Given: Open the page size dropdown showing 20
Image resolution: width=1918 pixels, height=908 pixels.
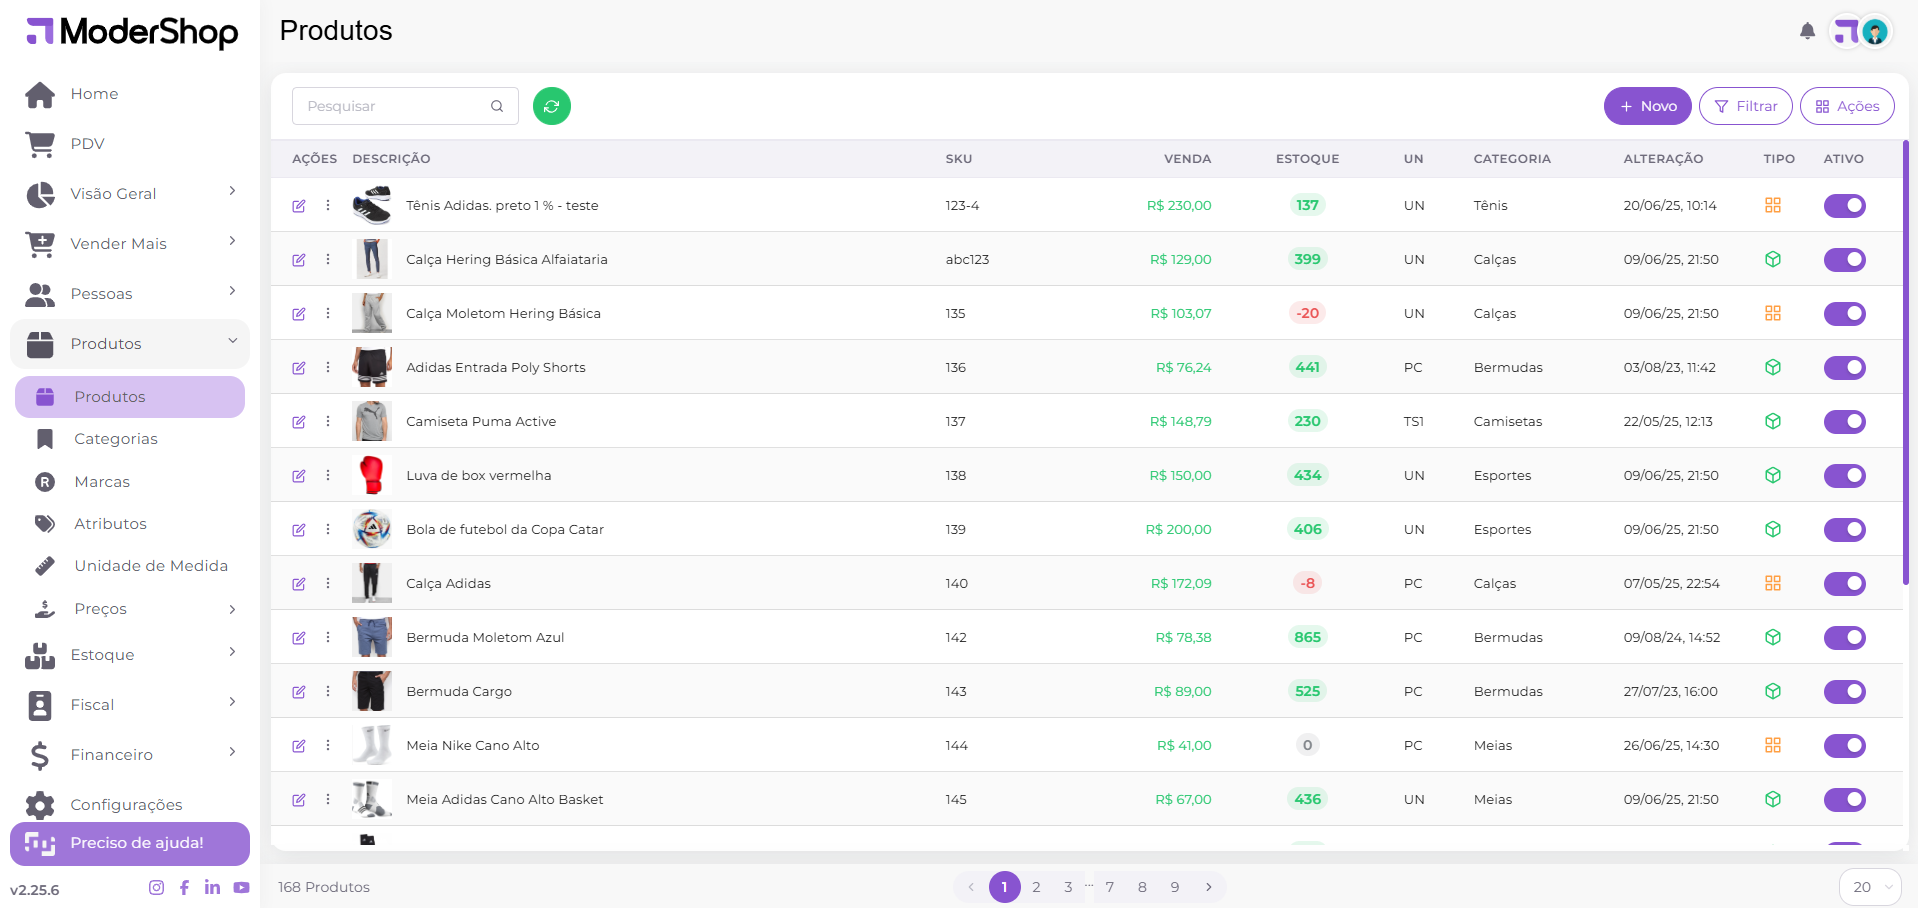Looking at the screenshot, I should pos(1870,887).
